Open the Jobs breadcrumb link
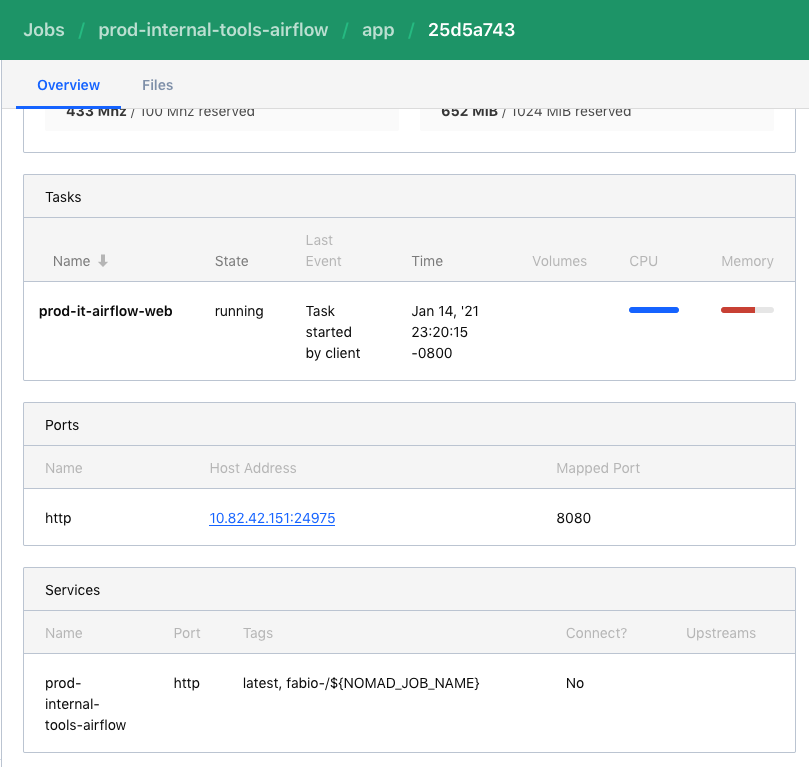Viewport: 809px width, 767px height. click(44, 30)
